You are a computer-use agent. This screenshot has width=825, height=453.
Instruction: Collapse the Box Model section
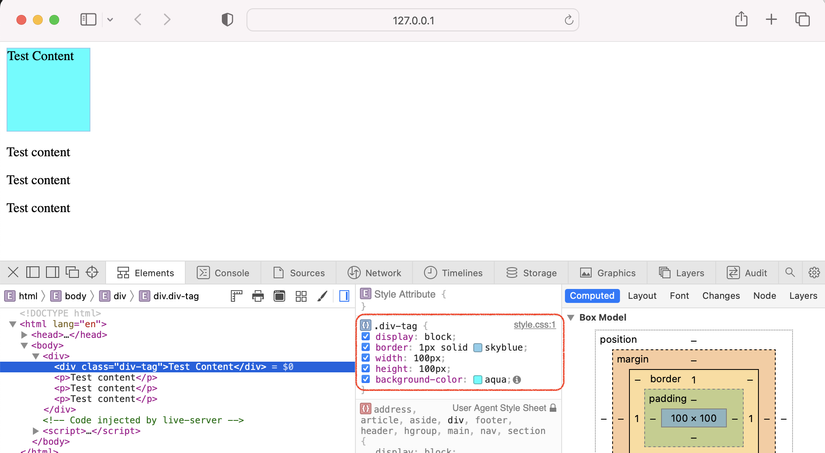pyautogui.click(x=570, y=317)
